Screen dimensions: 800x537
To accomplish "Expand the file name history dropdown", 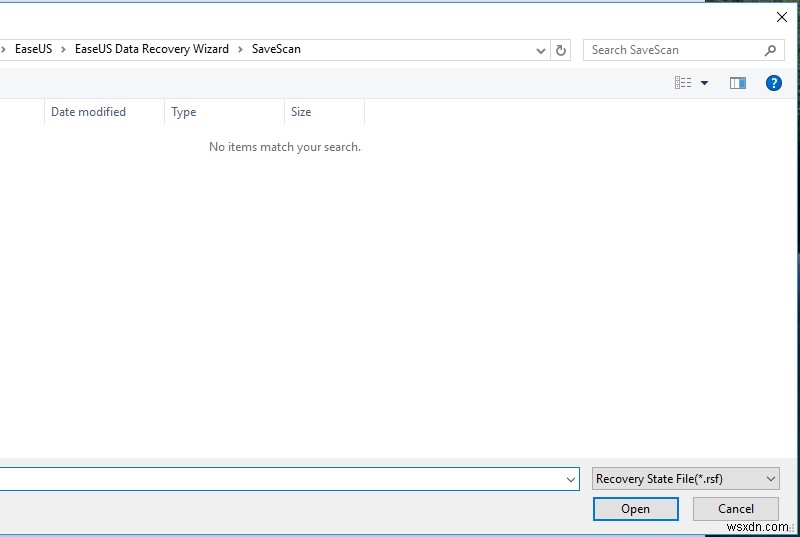I will (570, 479).
